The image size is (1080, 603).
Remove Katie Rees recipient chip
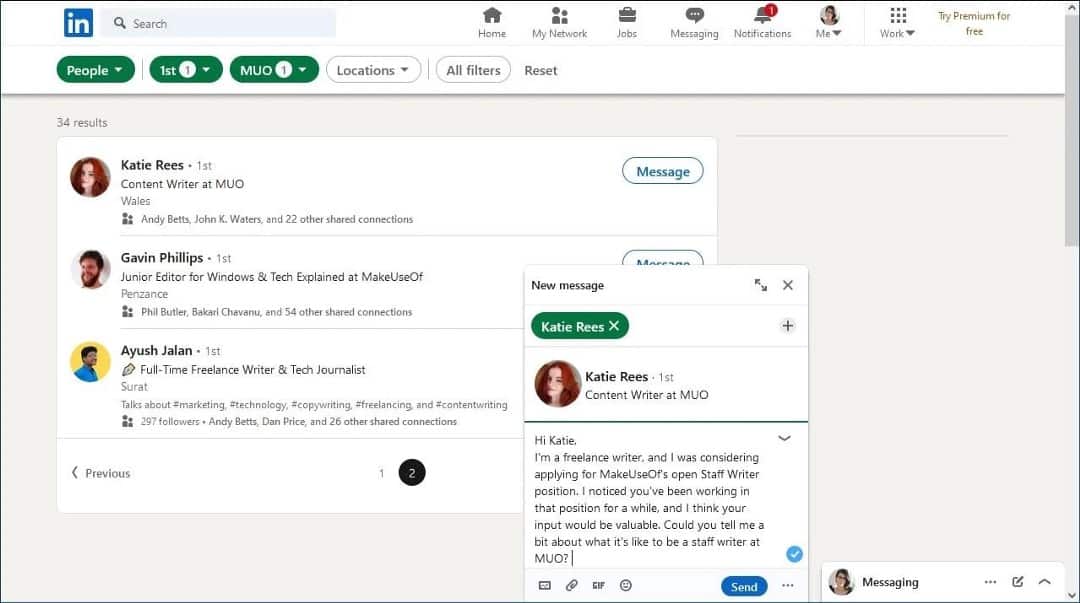click(614, 326)
